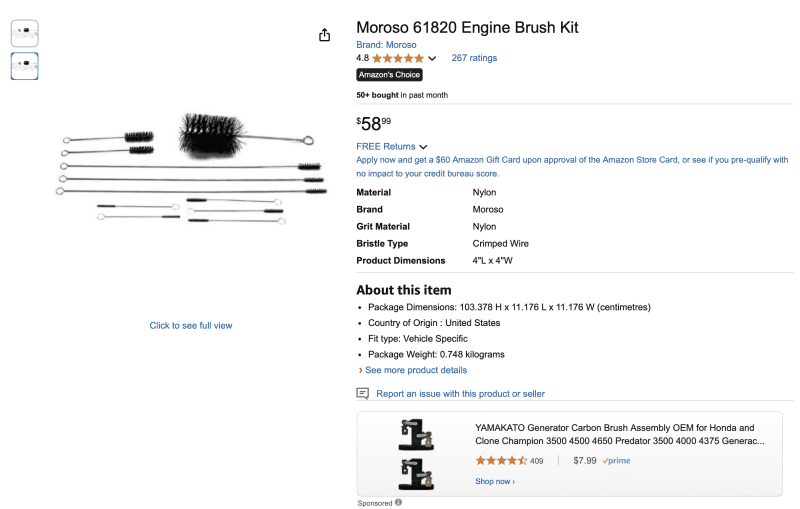Select the first product image thumbnail
The image size is (800, 509).
24,34
